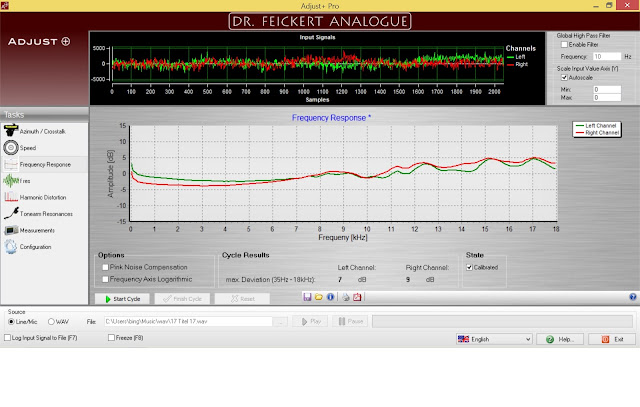Click the Right Channel chart legend entry
Screen dimensions: 640x407
click(597, 133)
